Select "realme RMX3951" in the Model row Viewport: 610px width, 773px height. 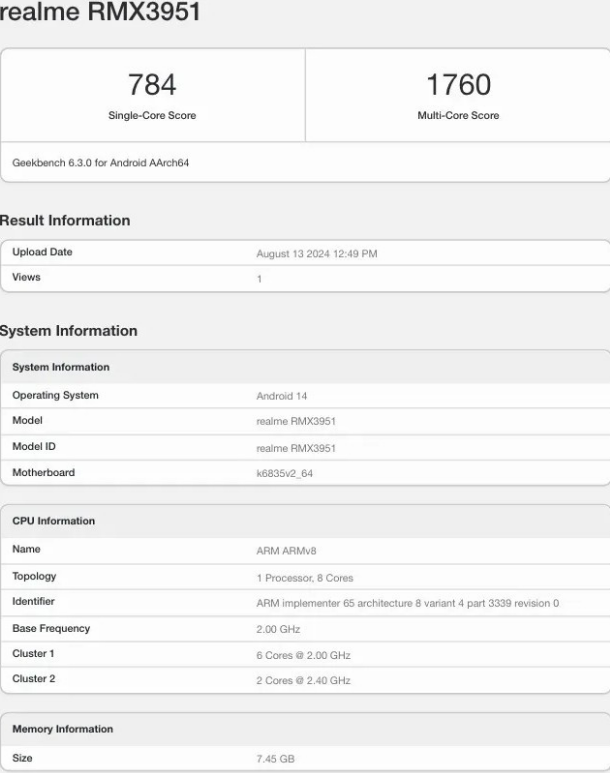[296, 422]
